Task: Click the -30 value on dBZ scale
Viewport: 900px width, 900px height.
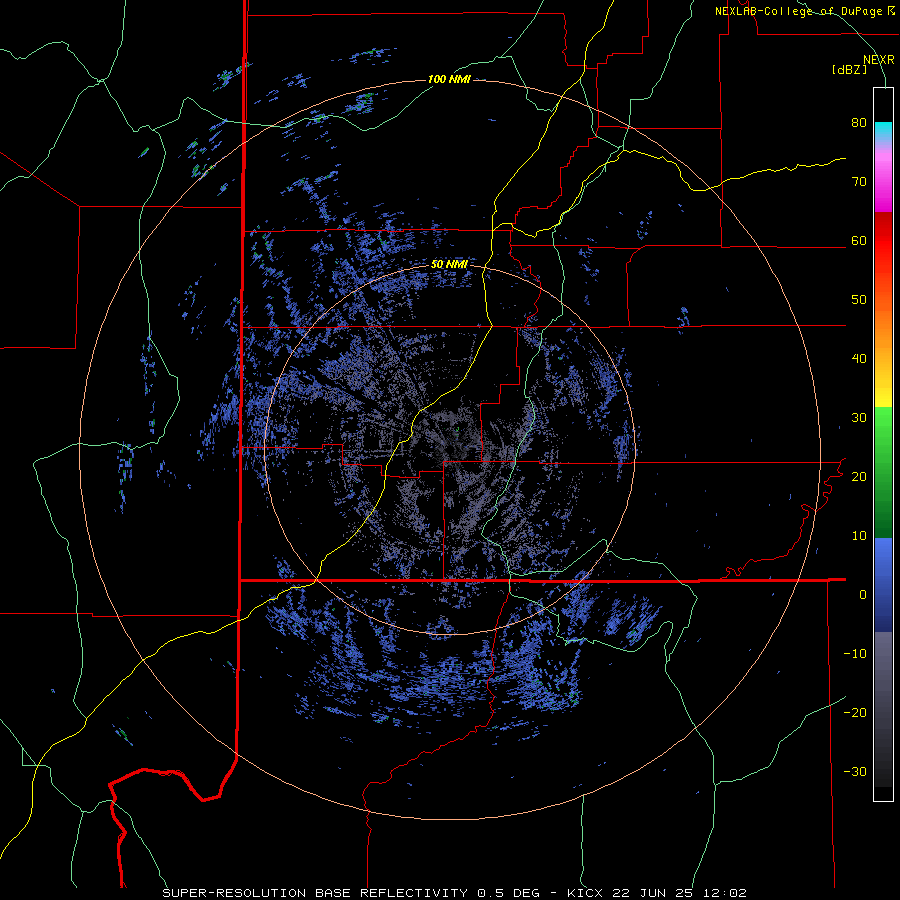Action: 855,771
